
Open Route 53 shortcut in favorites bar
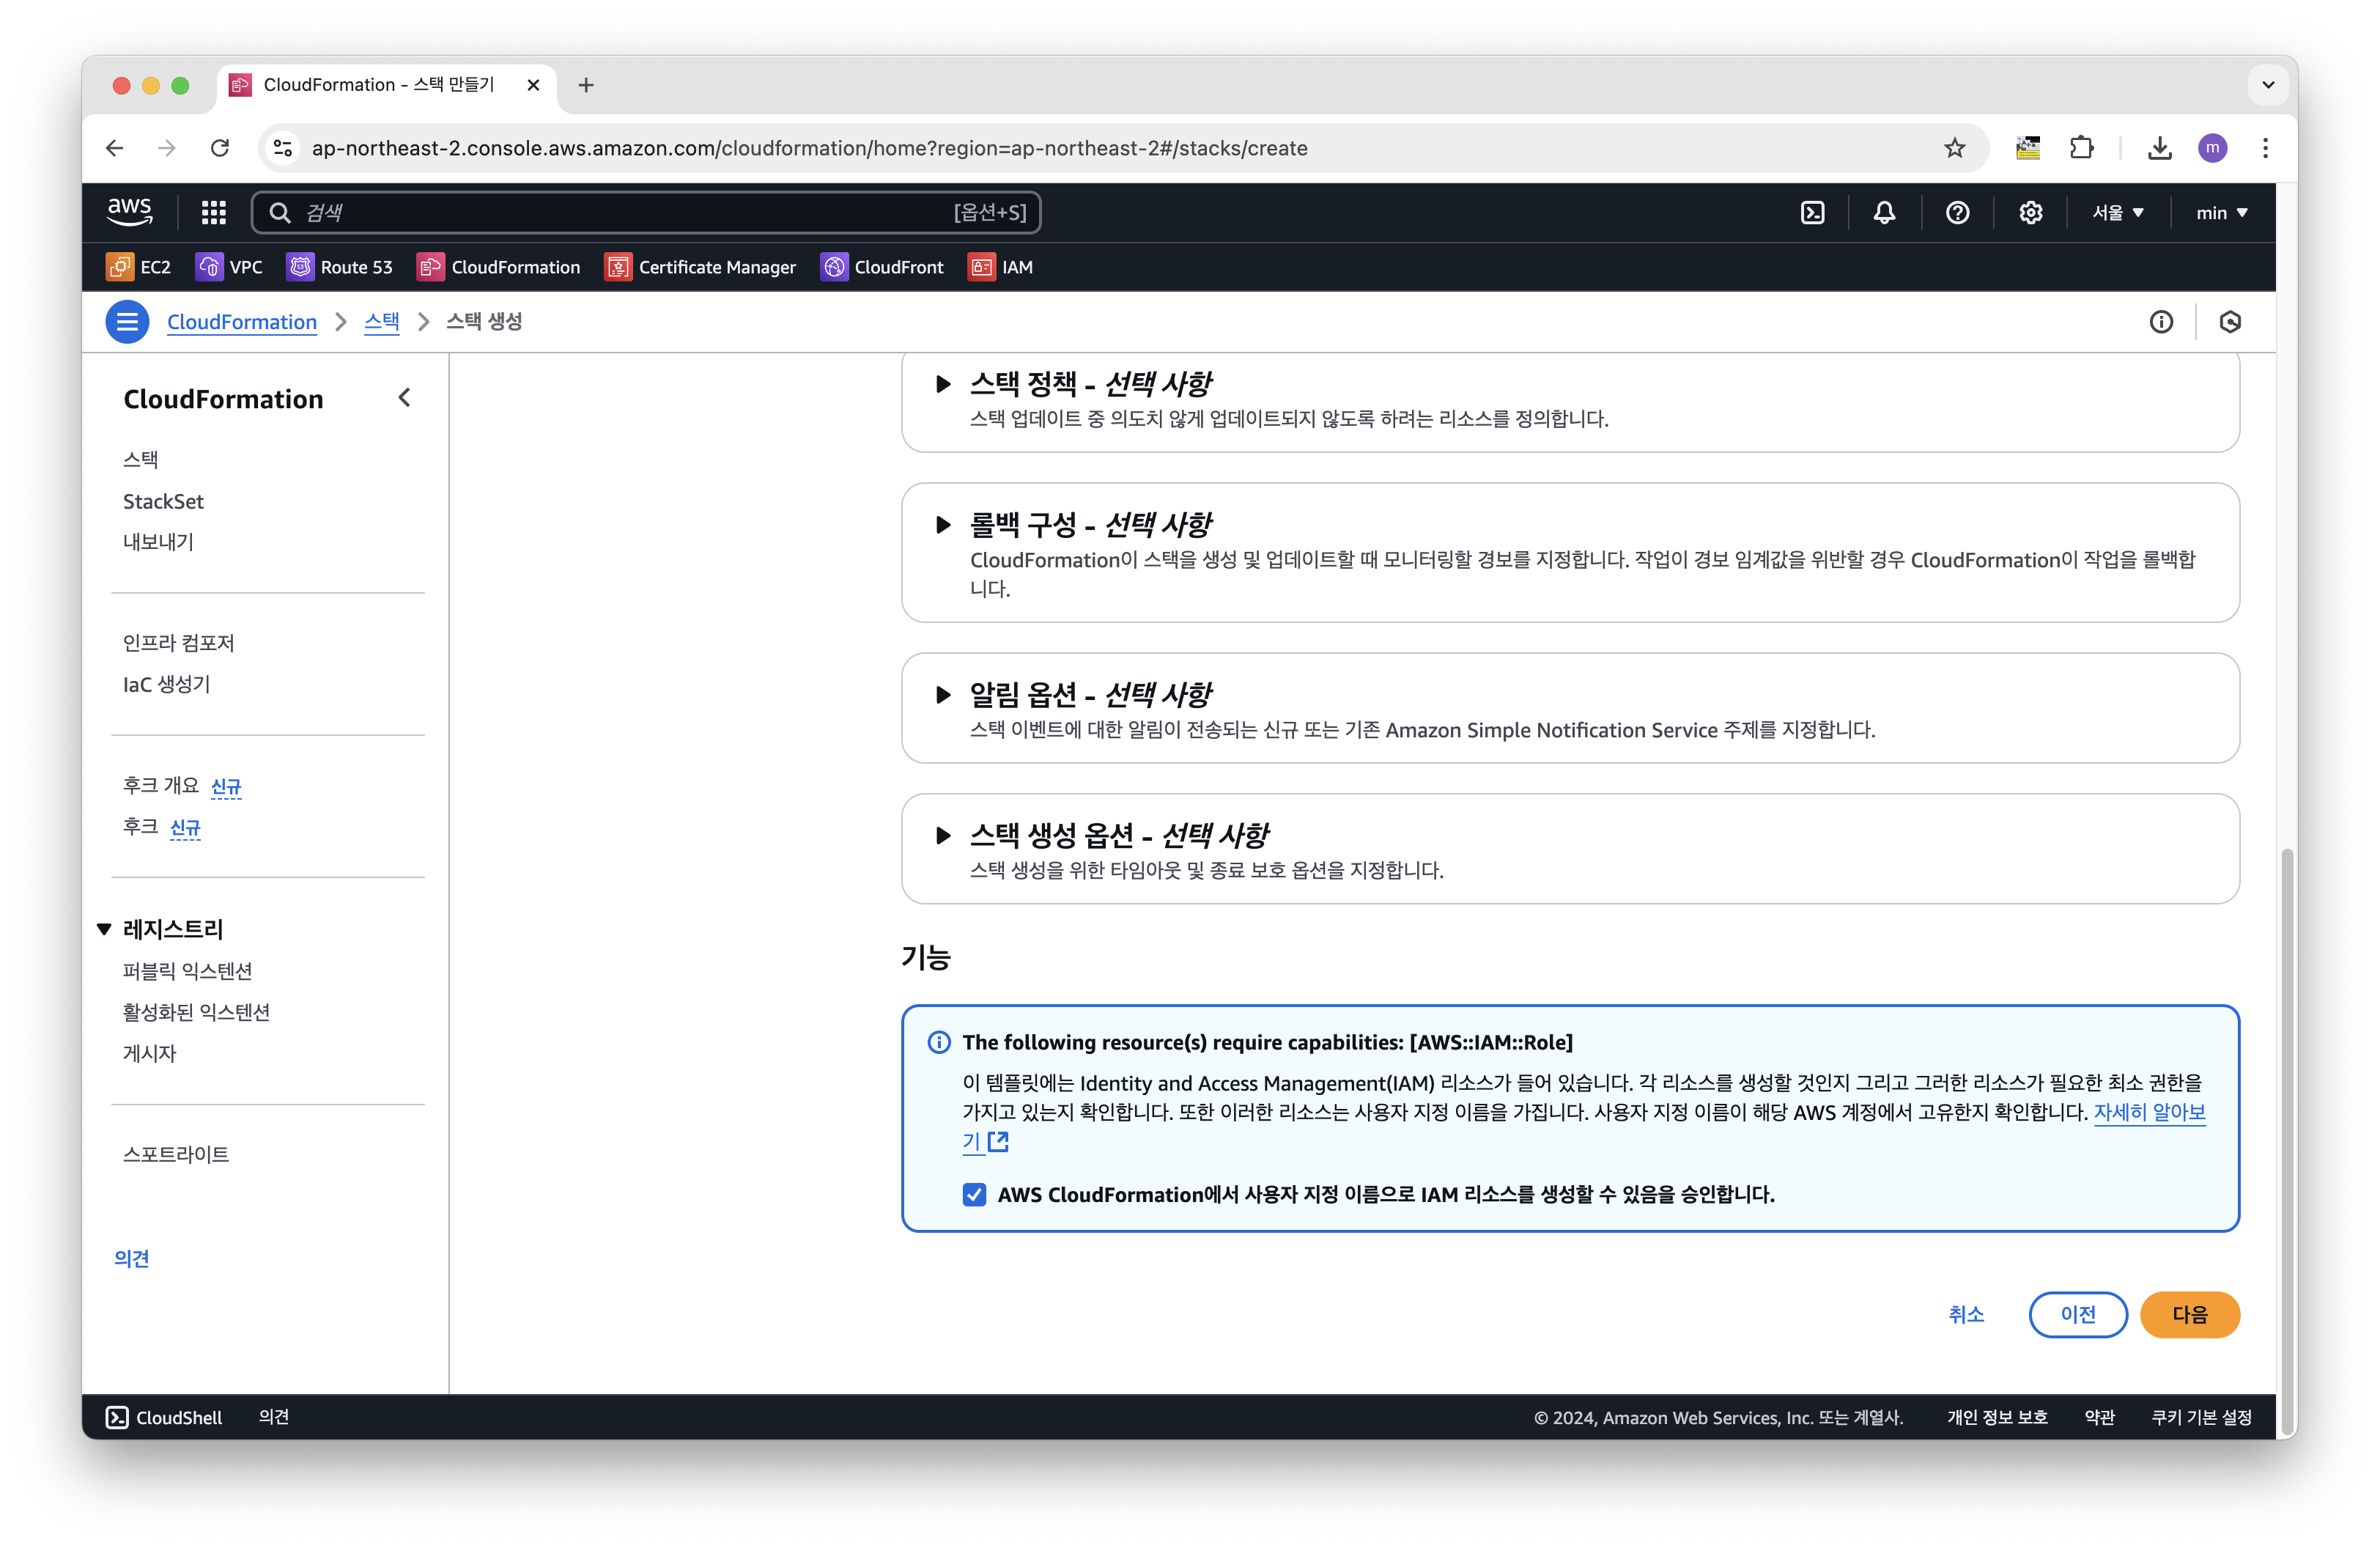point(340,267)
